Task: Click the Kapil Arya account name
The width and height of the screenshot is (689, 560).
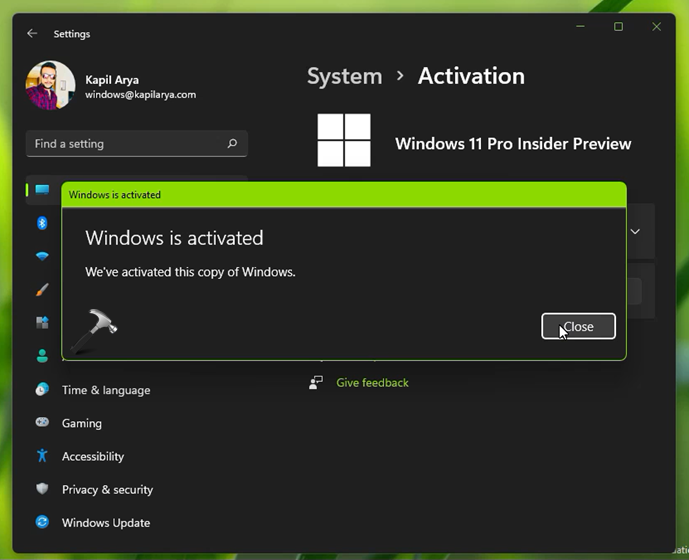Action: (112, 80)
